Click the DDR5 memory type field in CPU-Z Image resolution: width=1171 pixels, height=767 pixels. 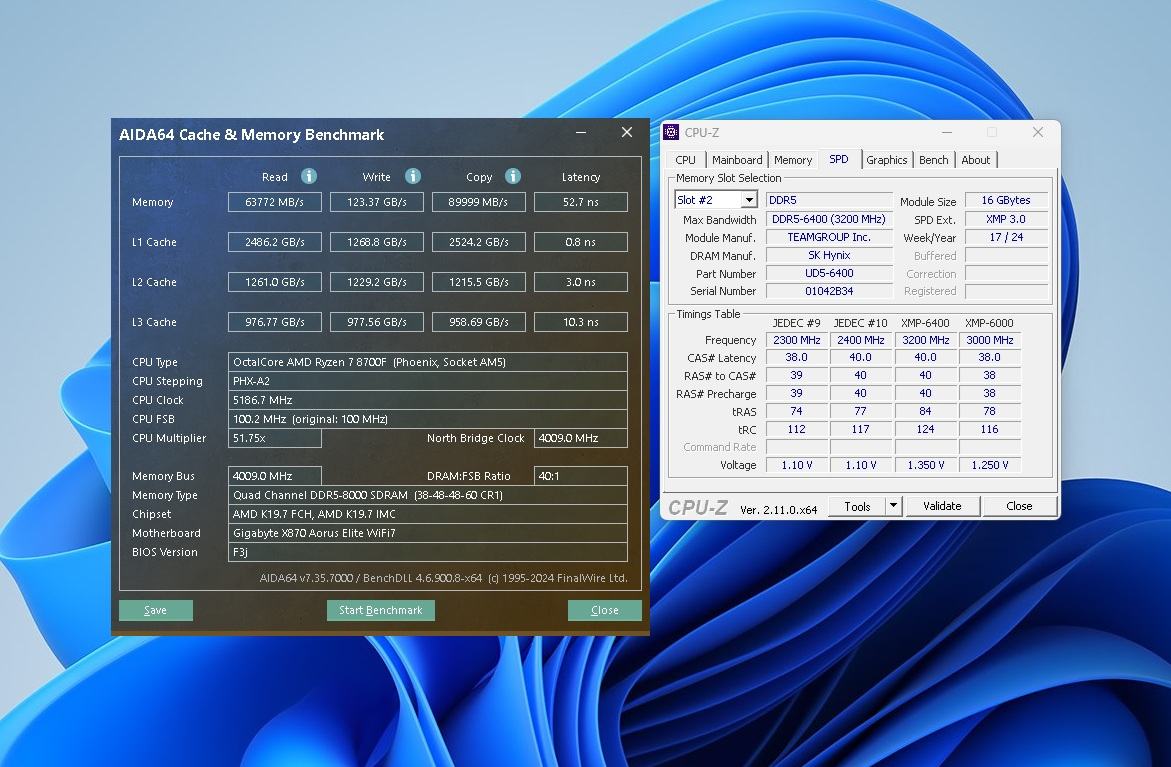[x=829, y=200]
